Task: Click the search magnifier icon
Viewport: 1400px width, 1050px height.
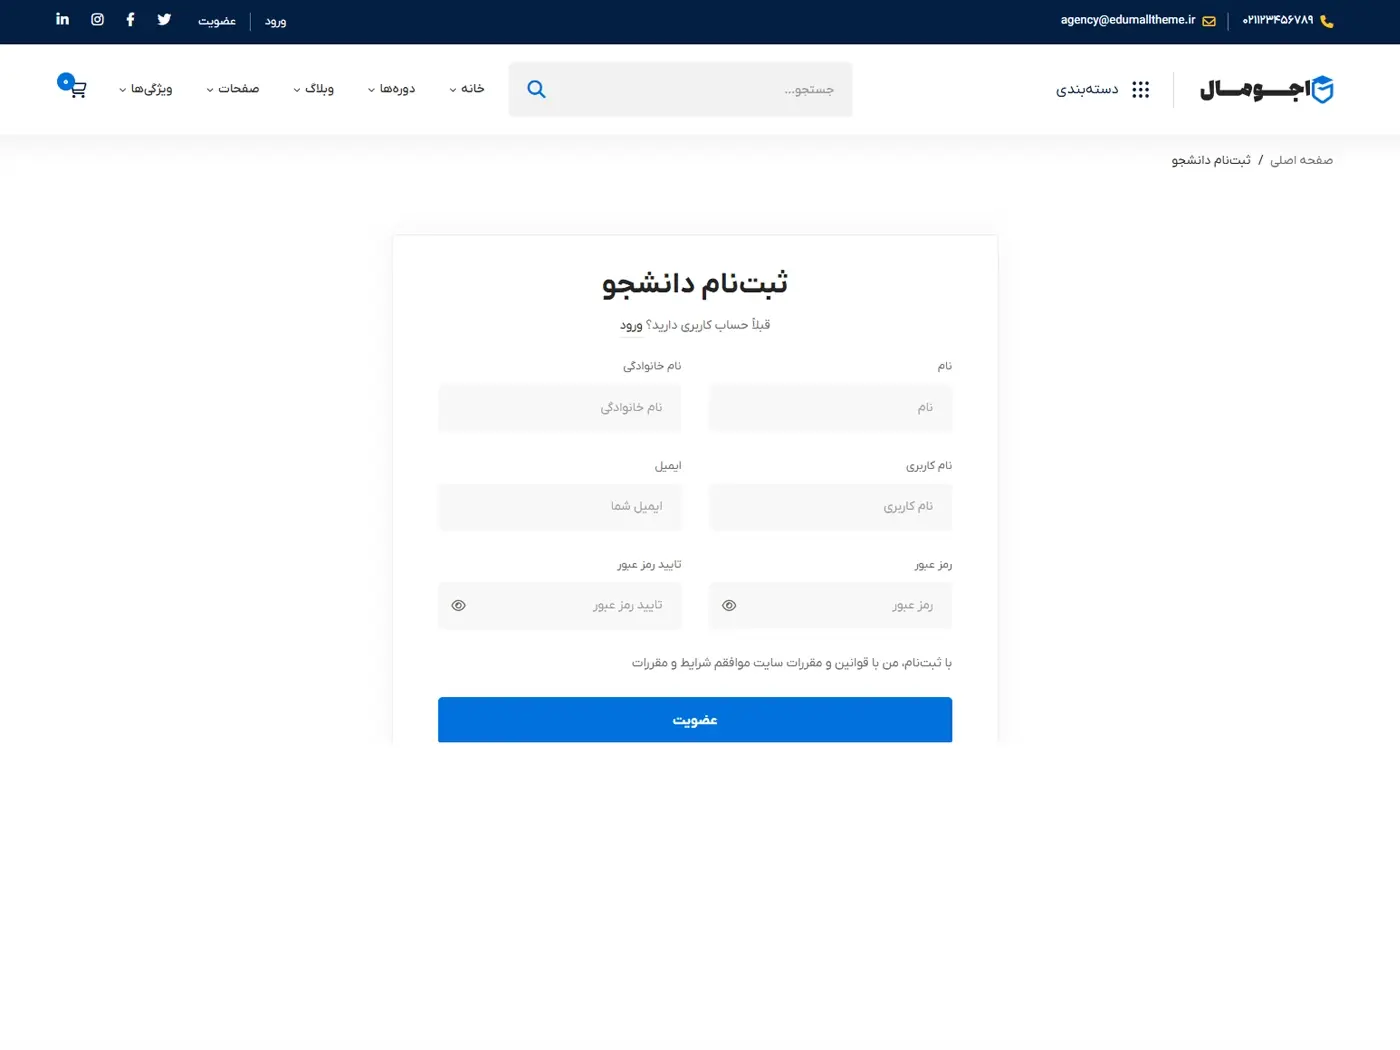Action: click(536, 89)
